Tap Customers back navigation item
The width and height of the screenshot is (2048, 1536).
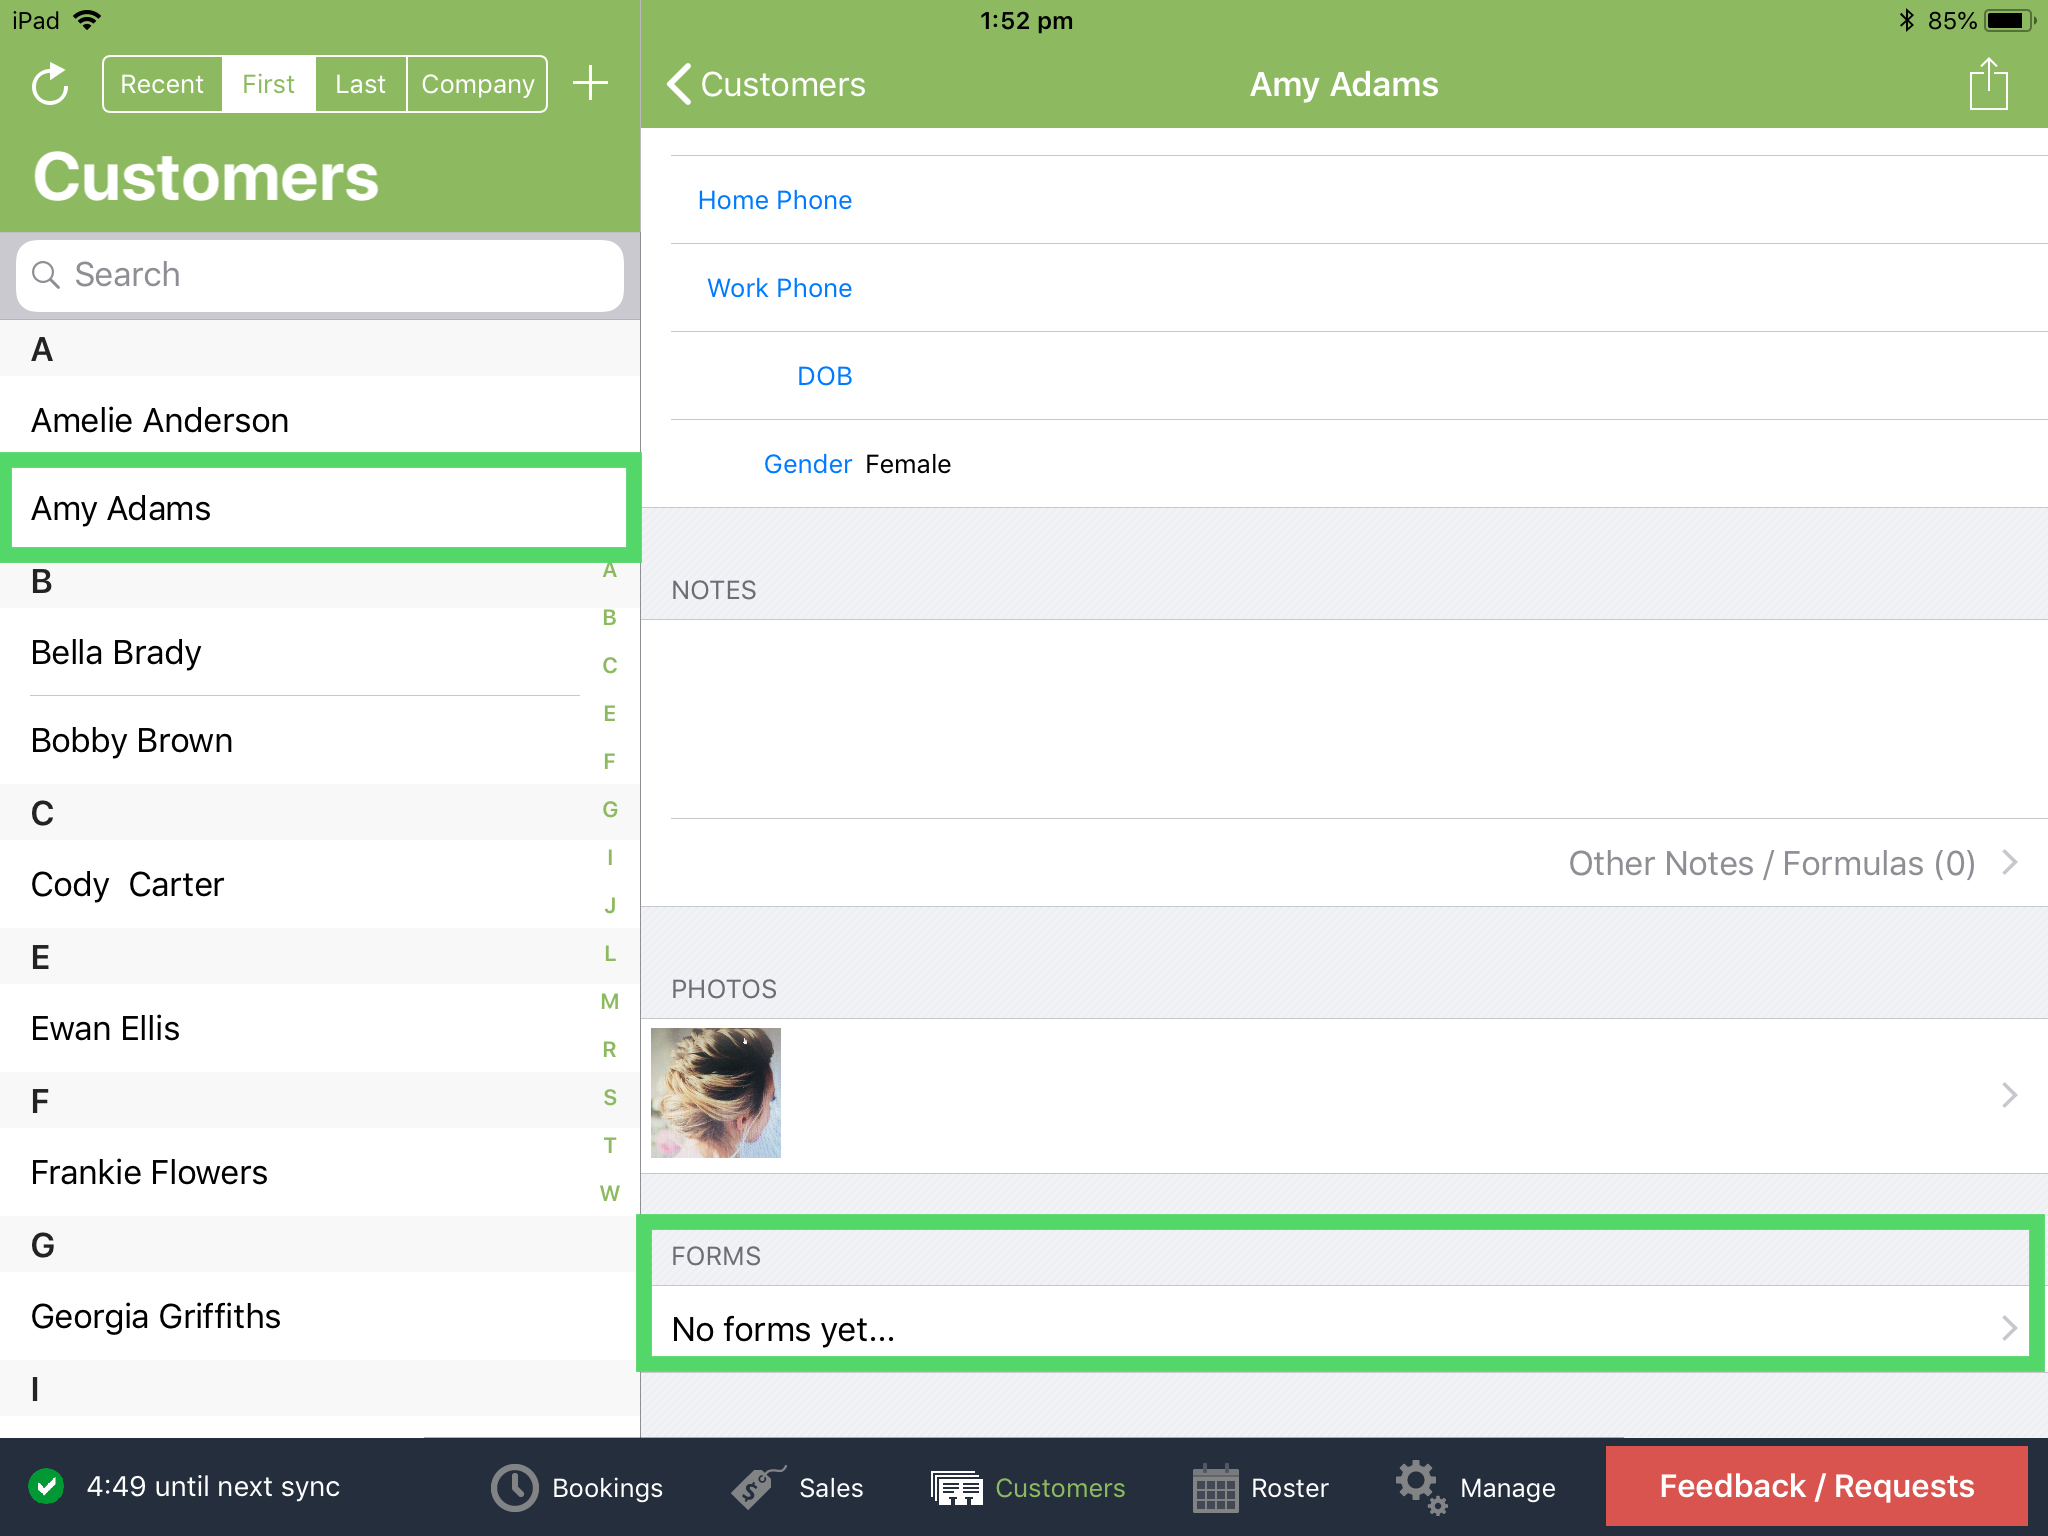coord(767,84)
